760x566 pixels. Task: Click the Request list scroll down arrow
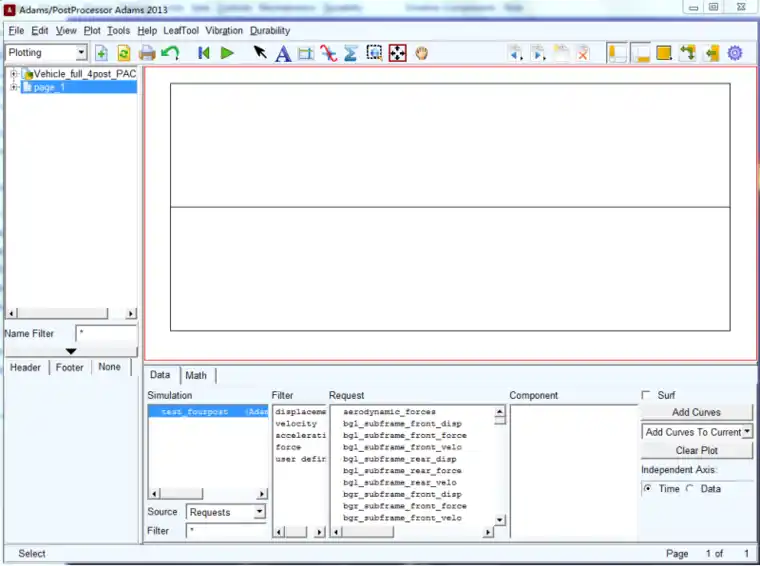tap(500, 520)
